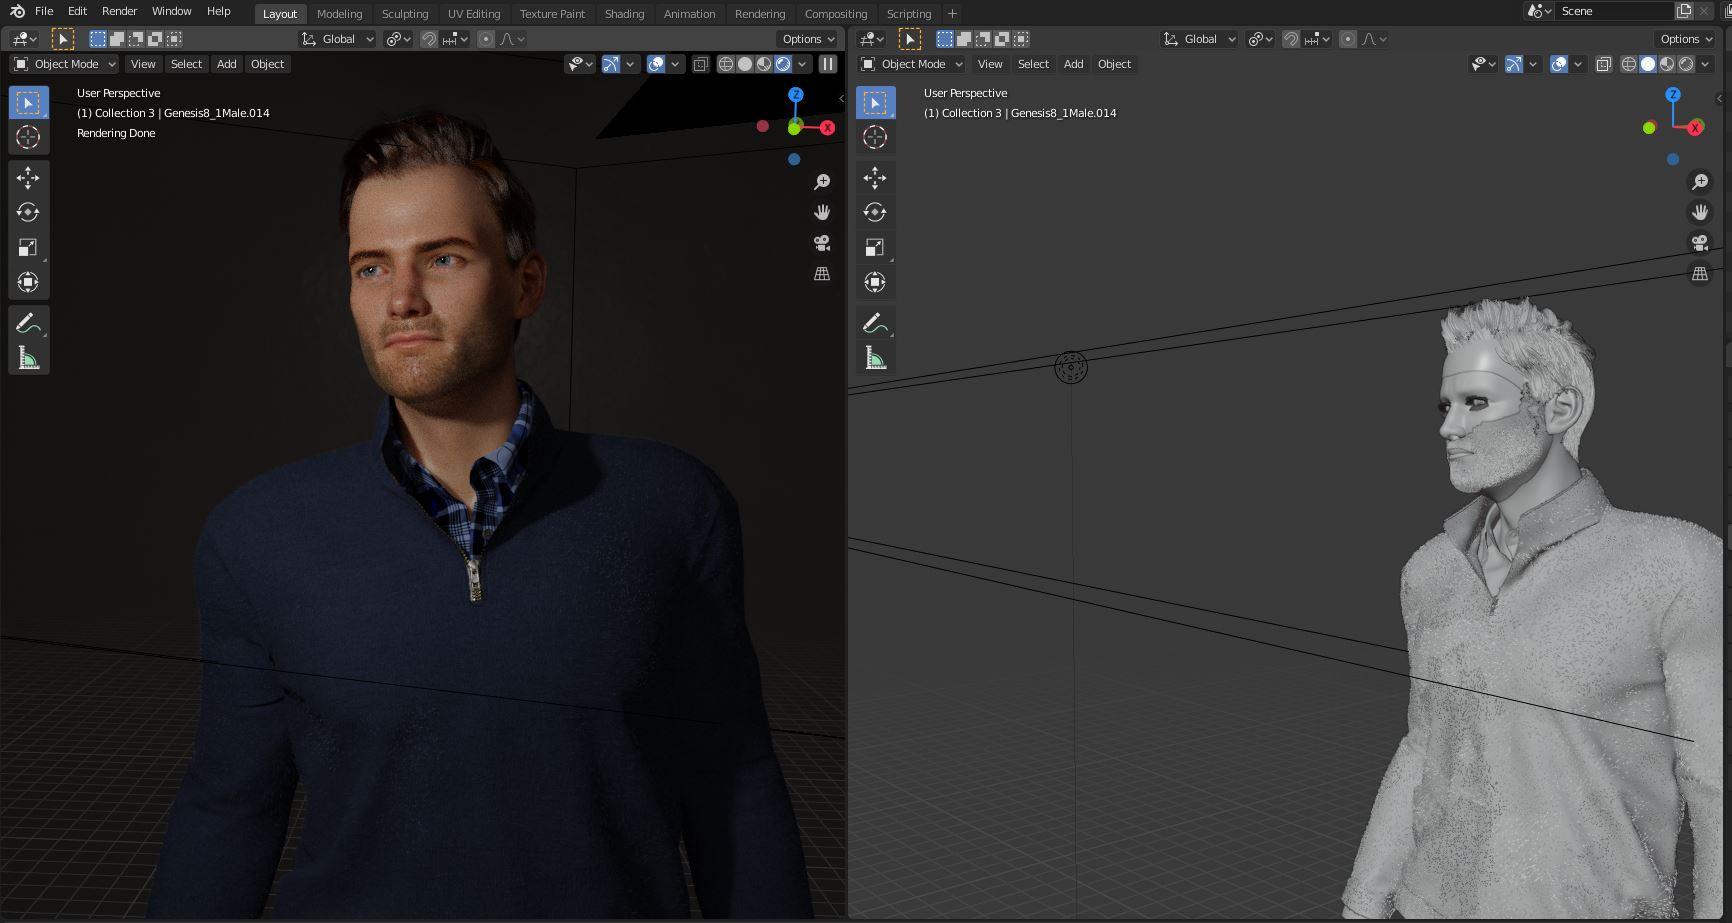This screenshot has width=1732, height=923.
Task: Open the Blender logo application menu
Action: [17, 11]
